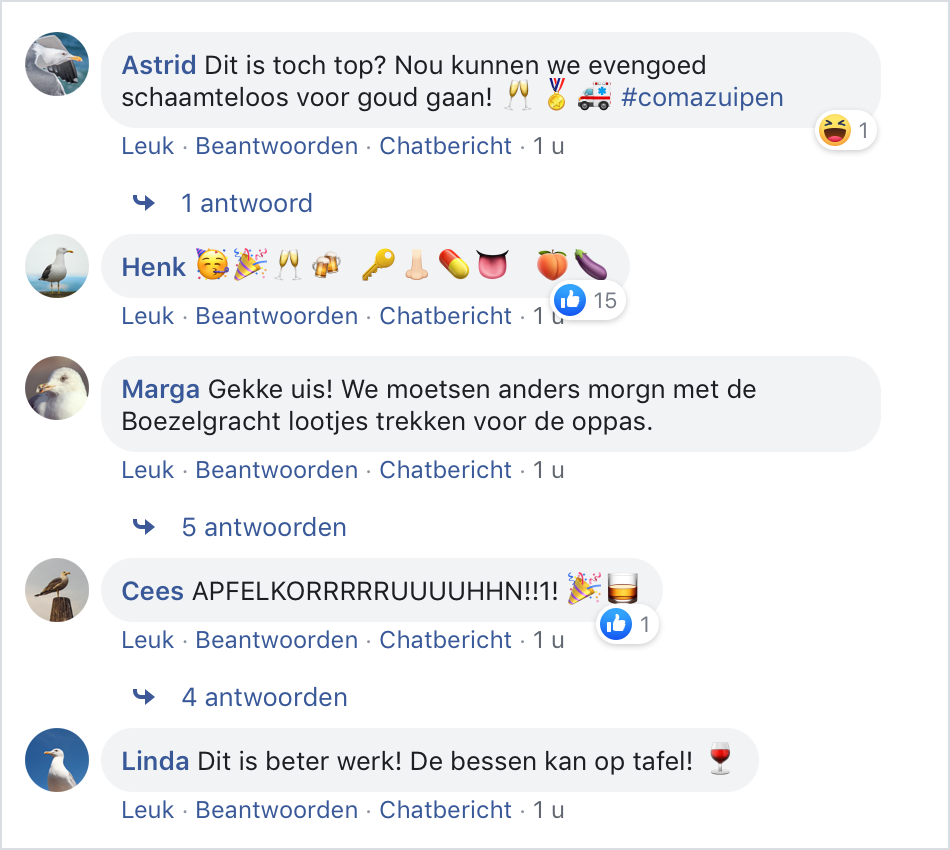The image size is (950, 850).
Task: Reply to Henk's comment via Beantwoorden
Action: pos(276,316)
